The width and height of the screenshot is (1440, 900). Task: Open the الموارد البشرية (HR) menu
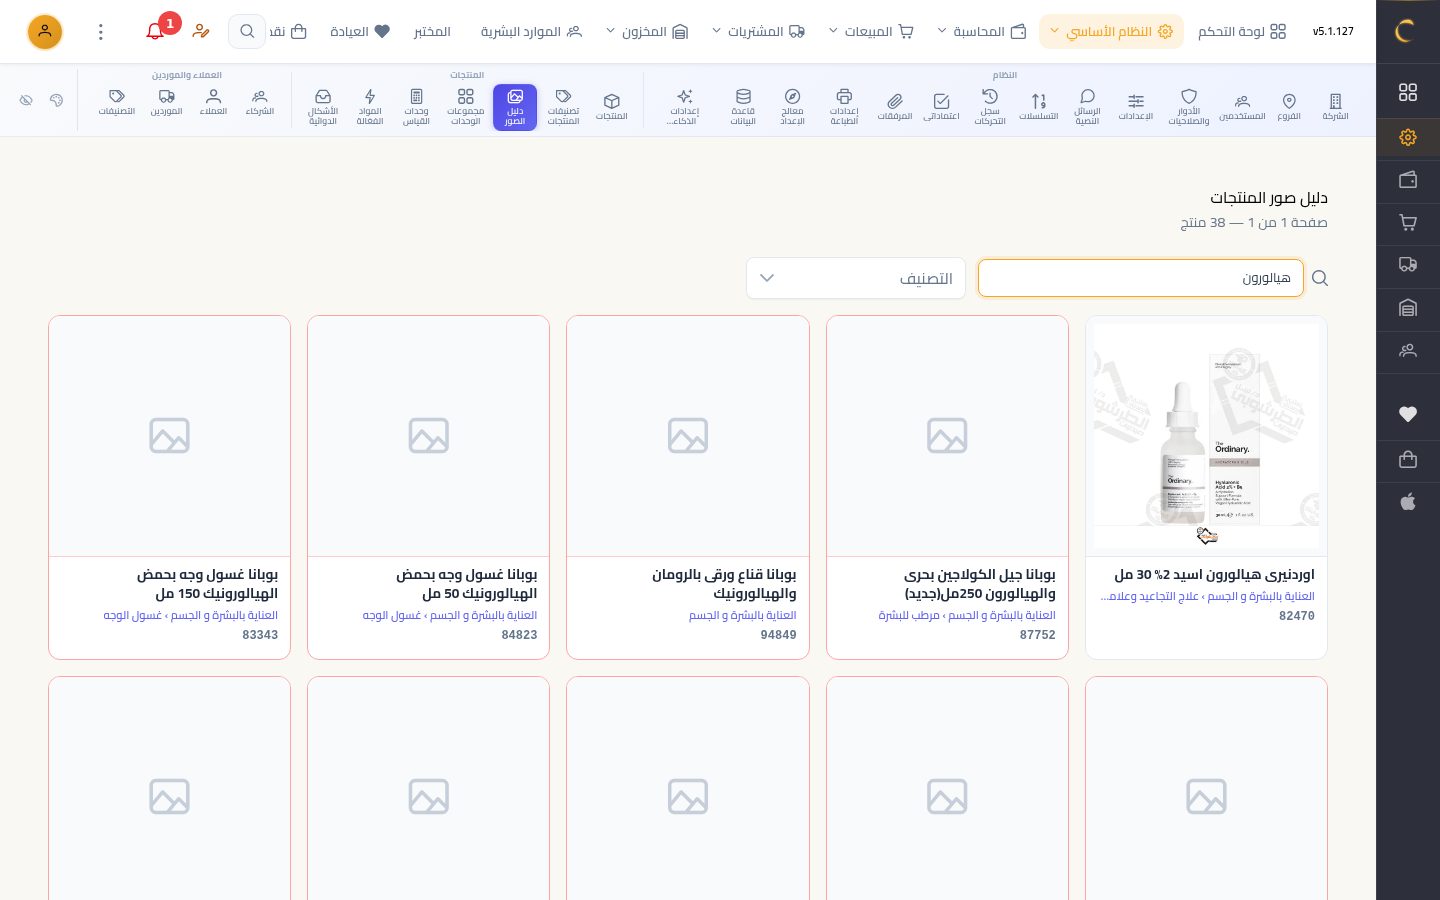[x=531, y=32]
